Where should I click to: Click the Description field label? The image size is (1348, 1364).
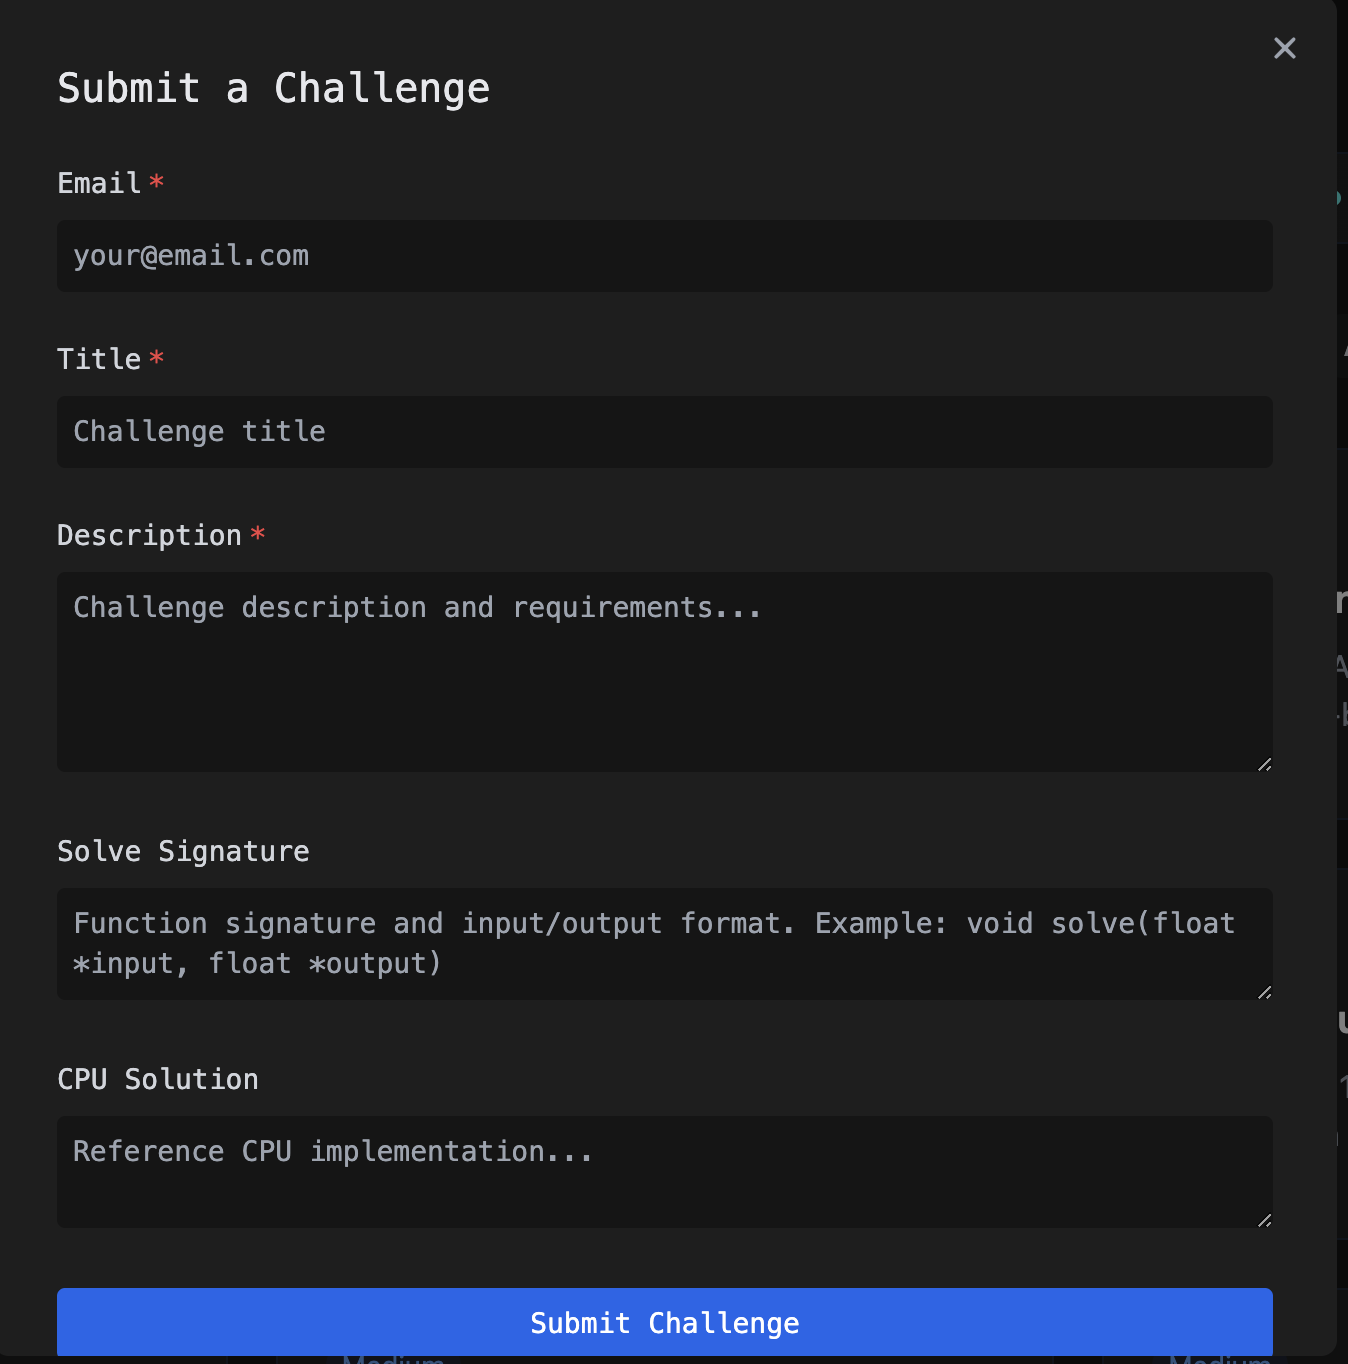(x=149, y=535)
